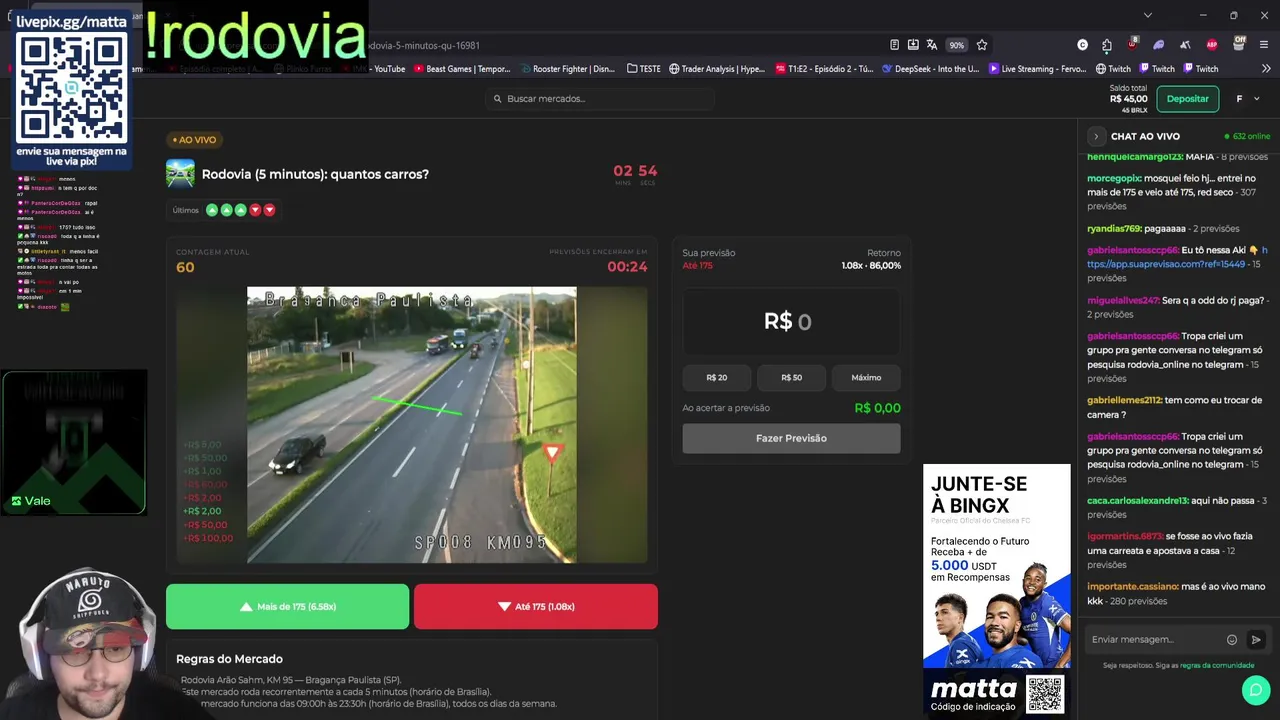Click the Fazer Previsão button
The width and height of the screenshot is (1280, 720).
[x=791, y=438]
